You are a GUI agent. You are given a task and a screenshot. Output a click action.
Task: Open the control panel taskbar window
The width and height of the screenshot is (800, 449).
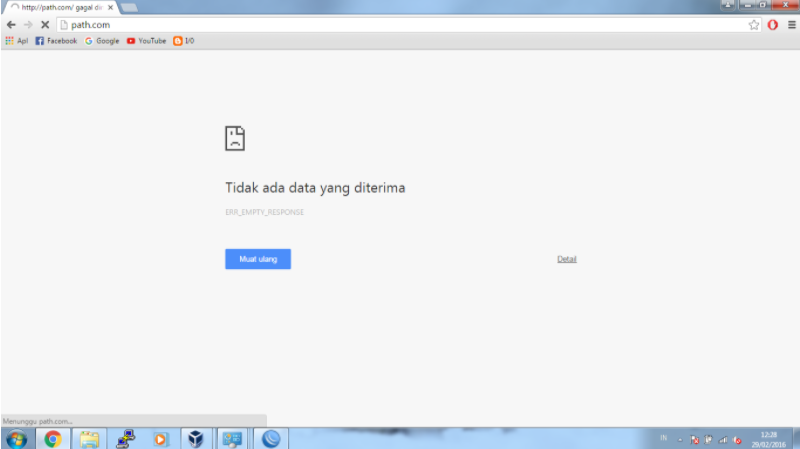[232, 439]
